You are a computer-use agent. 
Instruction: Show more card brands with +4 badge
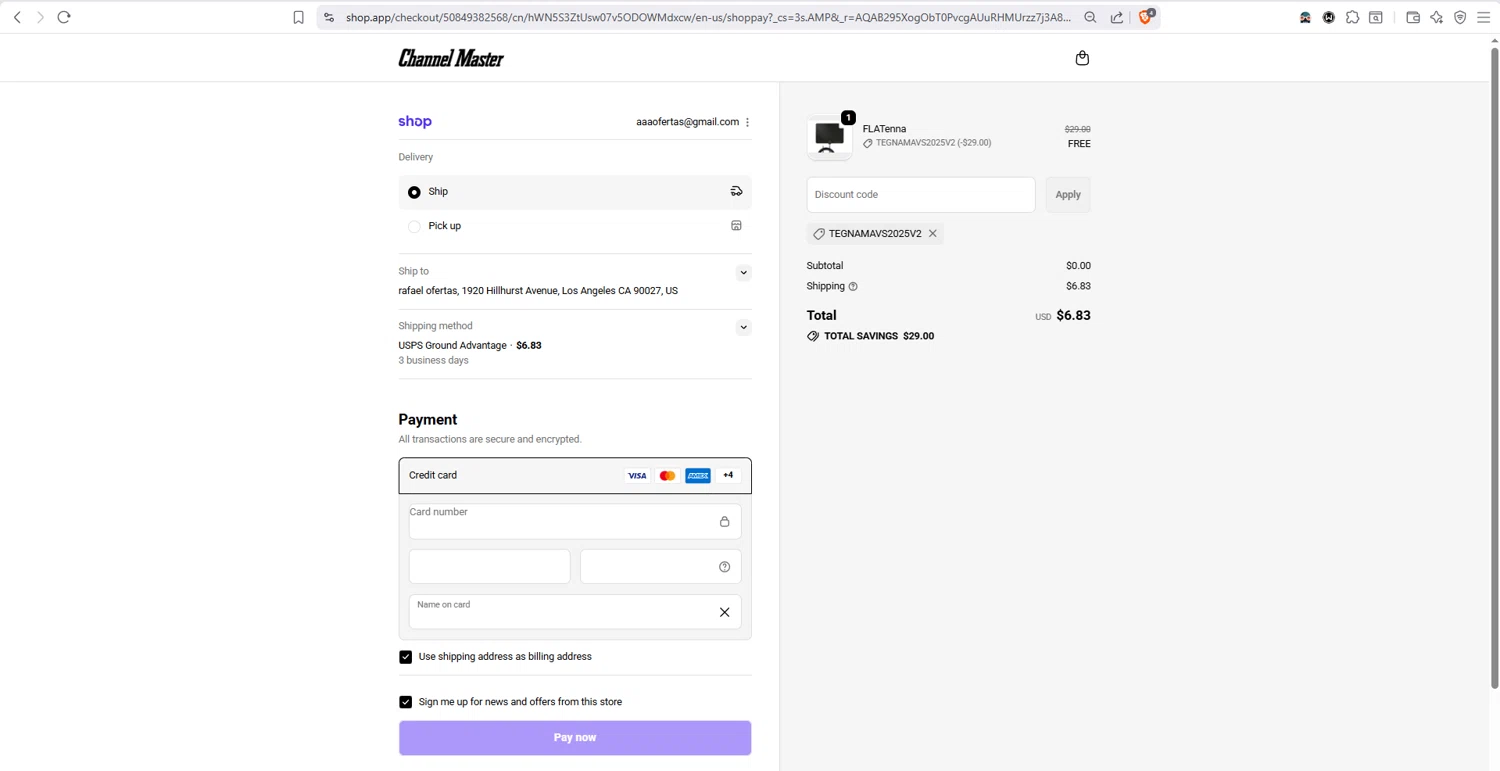click(x=728, y=475)
